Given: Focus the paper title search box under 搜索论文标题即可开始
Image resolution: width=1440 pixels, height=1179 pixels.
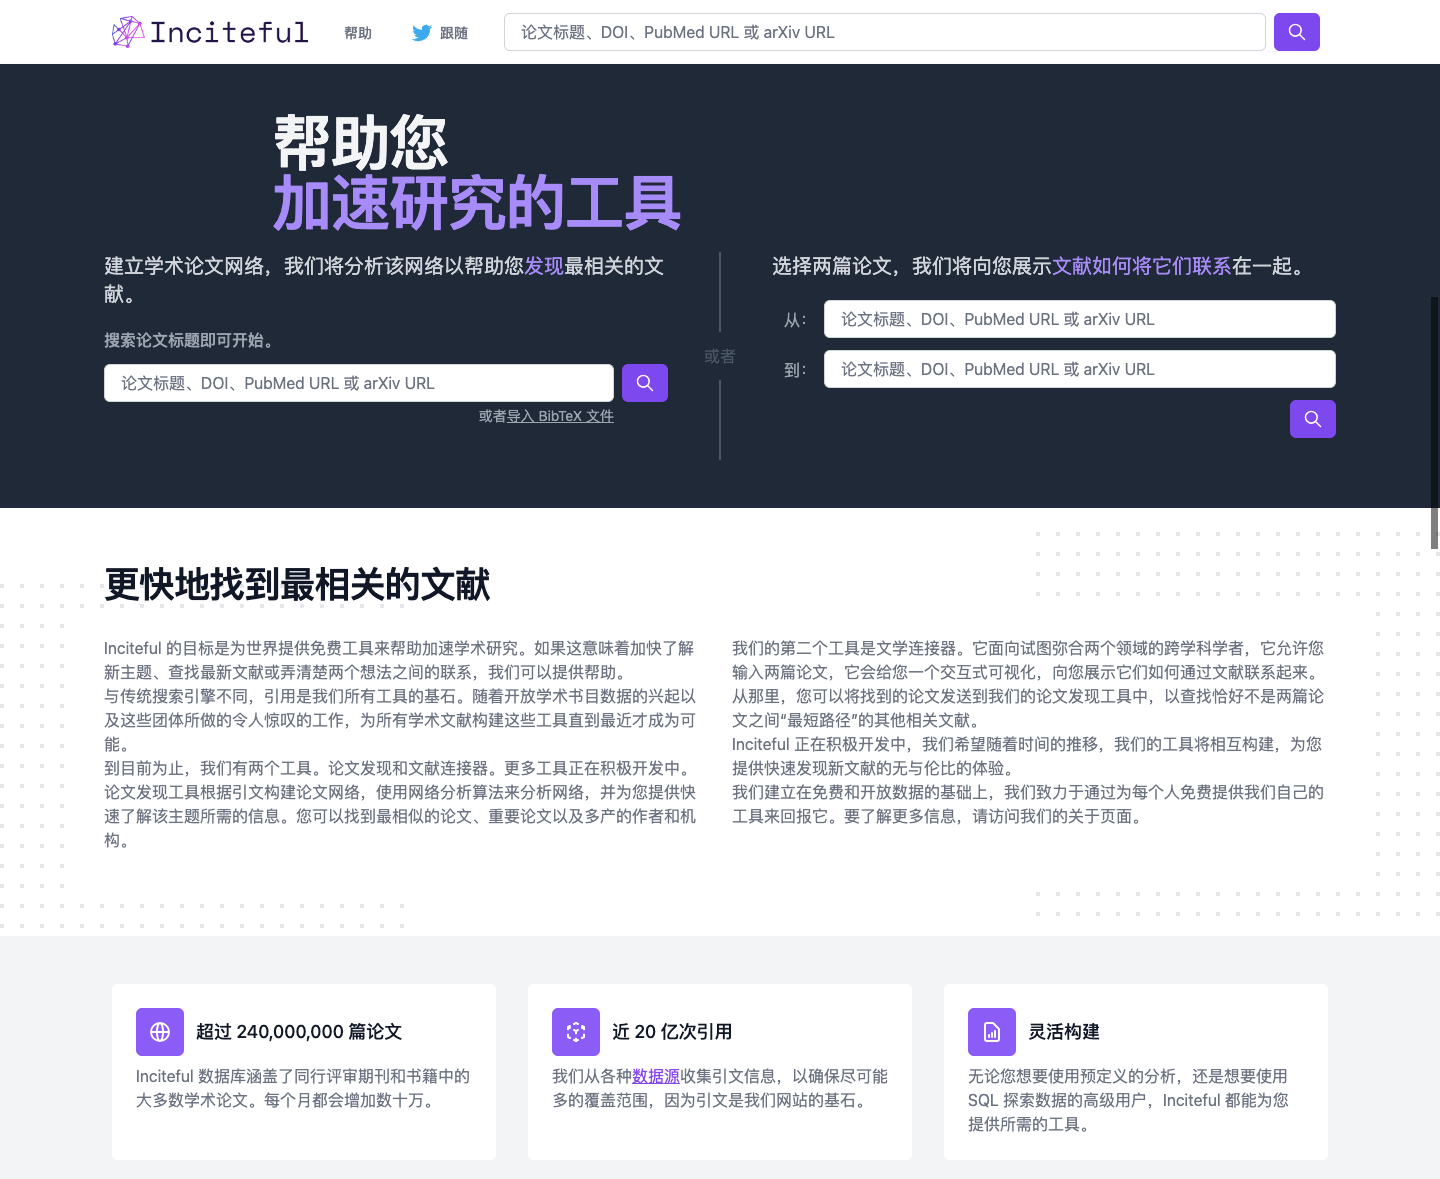Looking at the screenshot, I should pos(359,383).
